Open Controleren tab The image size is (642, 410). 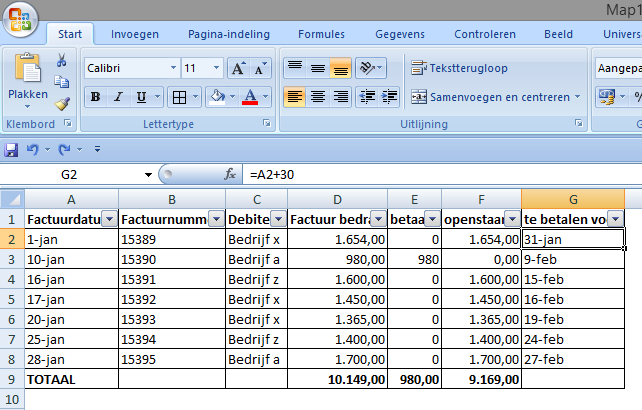485,34
